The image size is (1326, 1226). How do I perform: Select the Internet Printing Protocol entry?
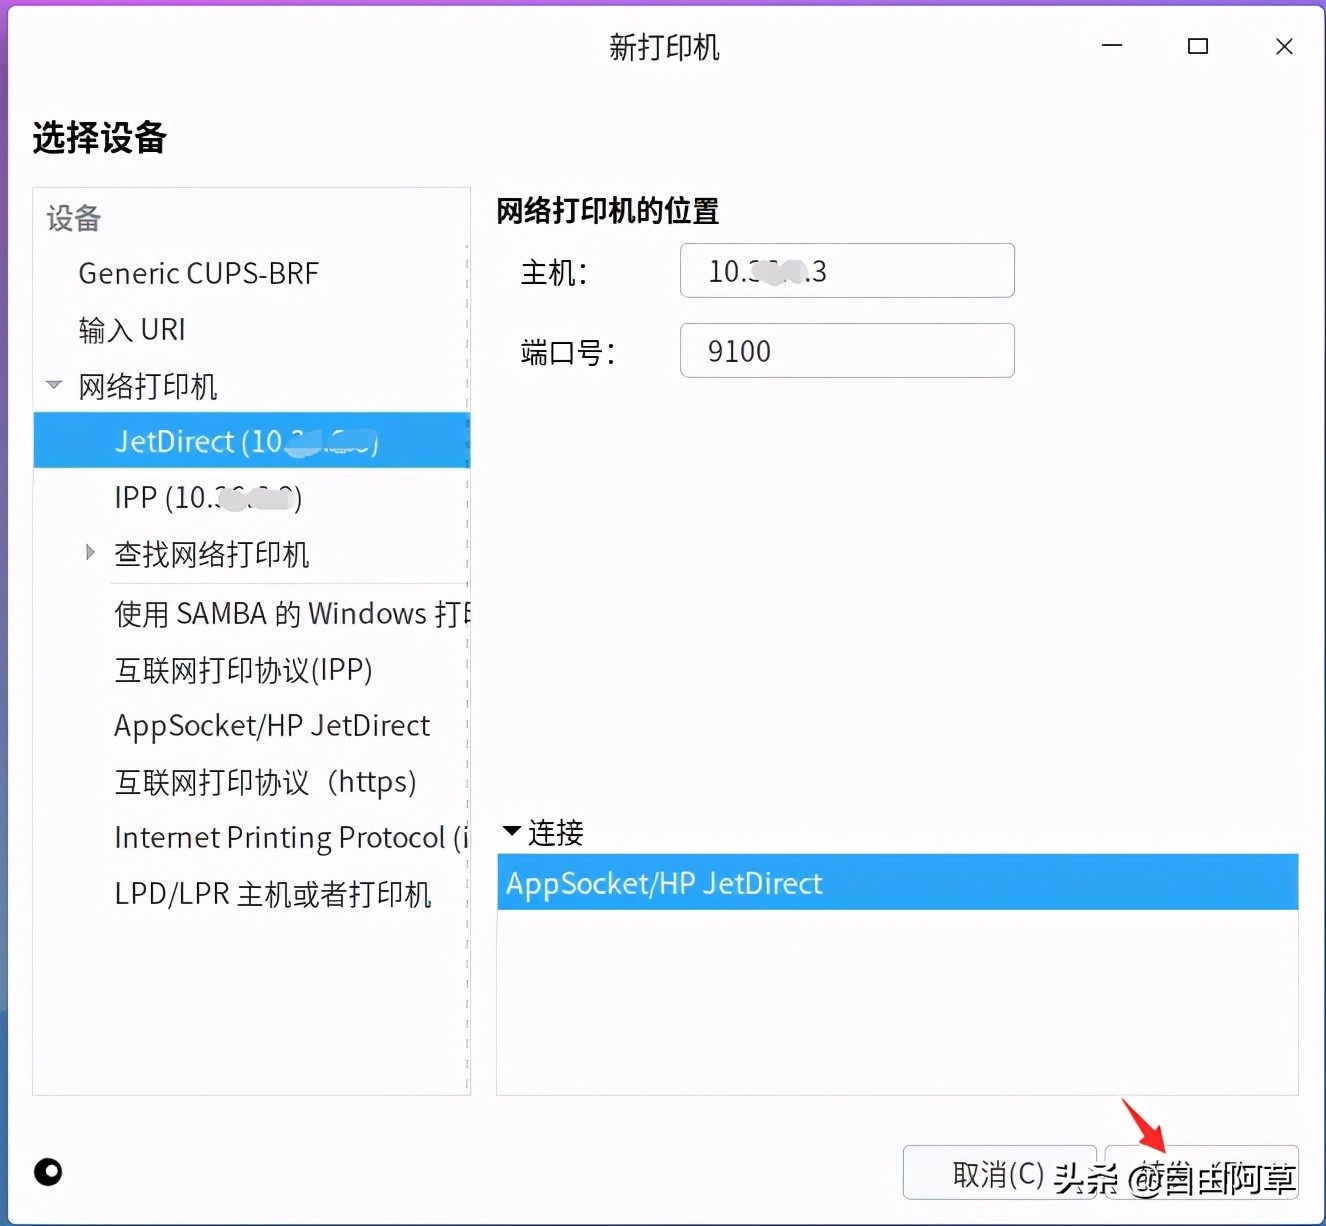[x=290, y=837]
